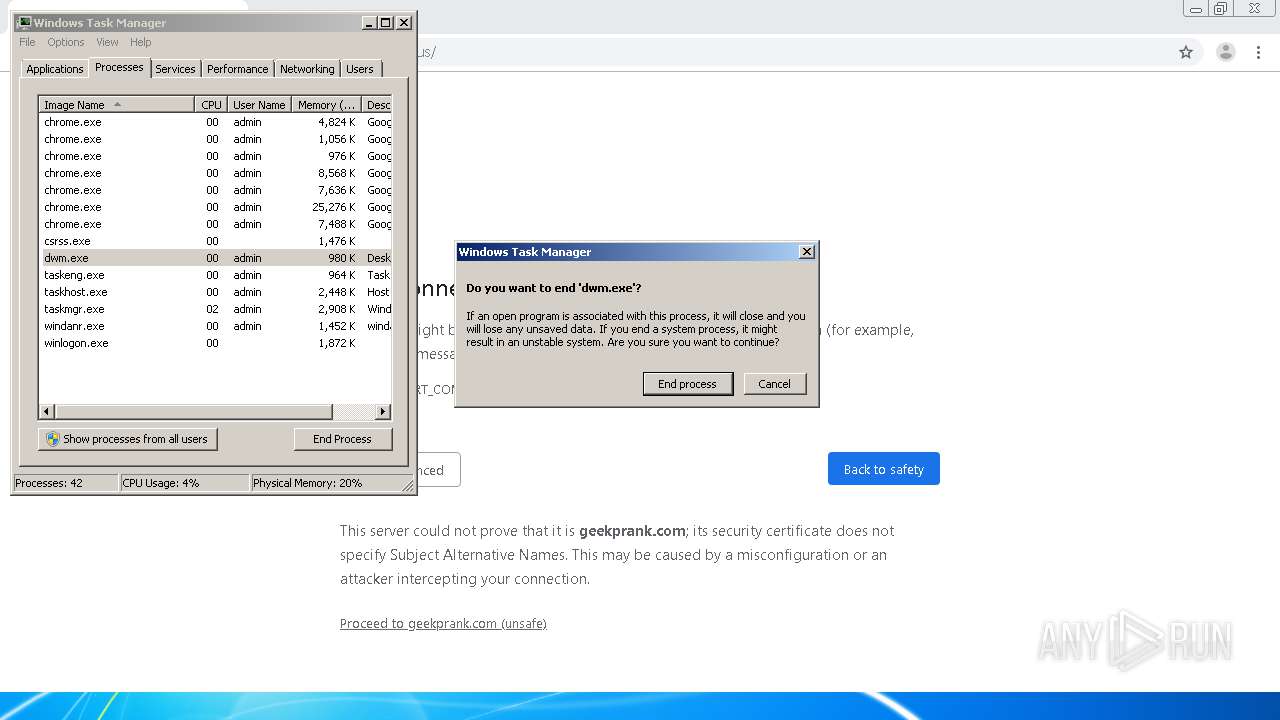Select the Processes tab
This screenshot has height=720, width=1280.
[119, 67]
